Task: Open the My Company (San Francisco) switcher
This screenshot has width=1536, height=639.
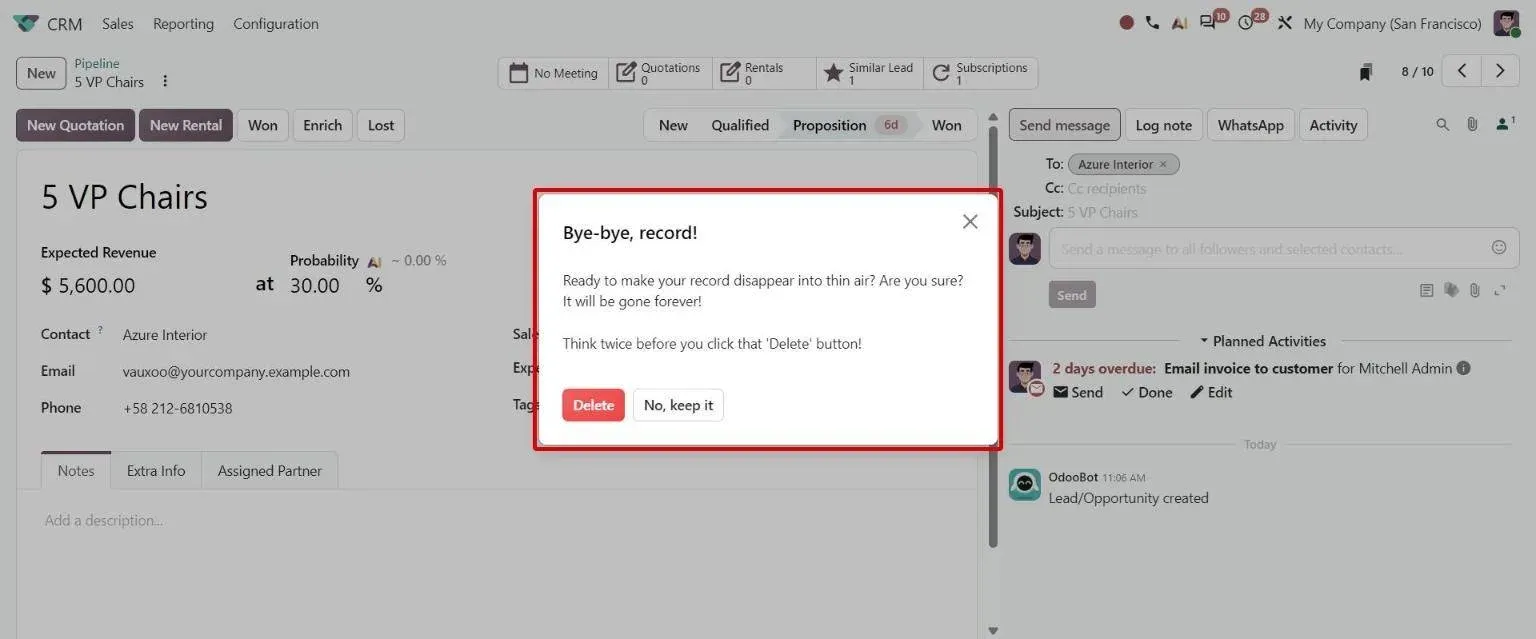Action: 1392,23
